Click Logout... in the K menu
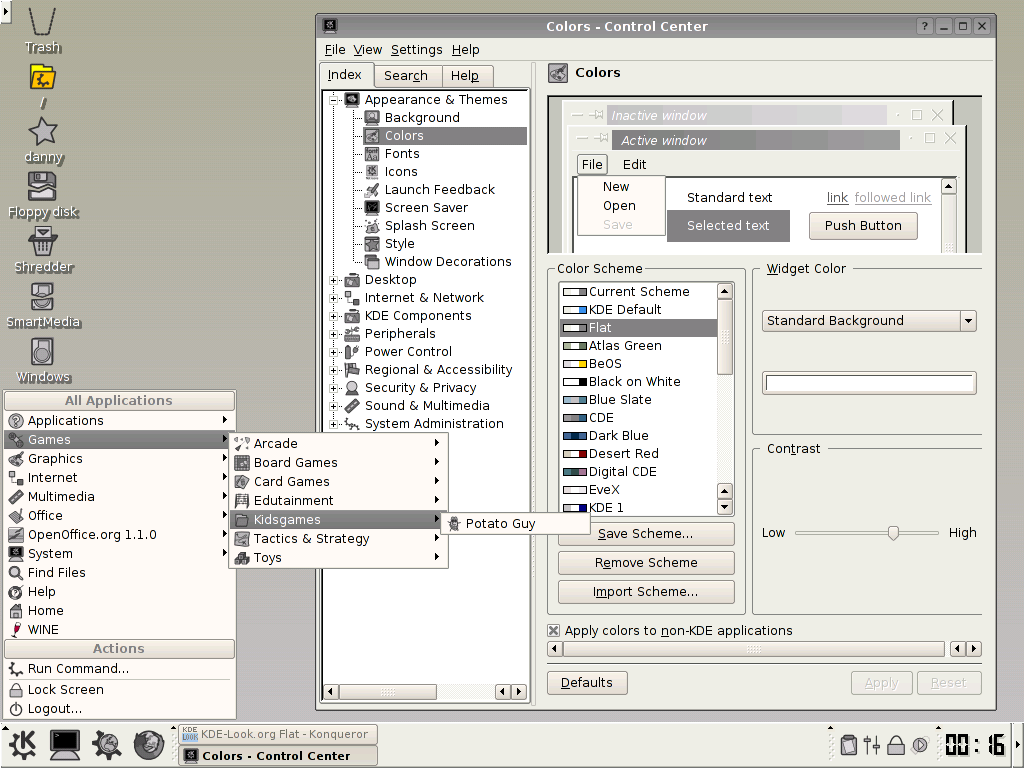 [120, 709]
